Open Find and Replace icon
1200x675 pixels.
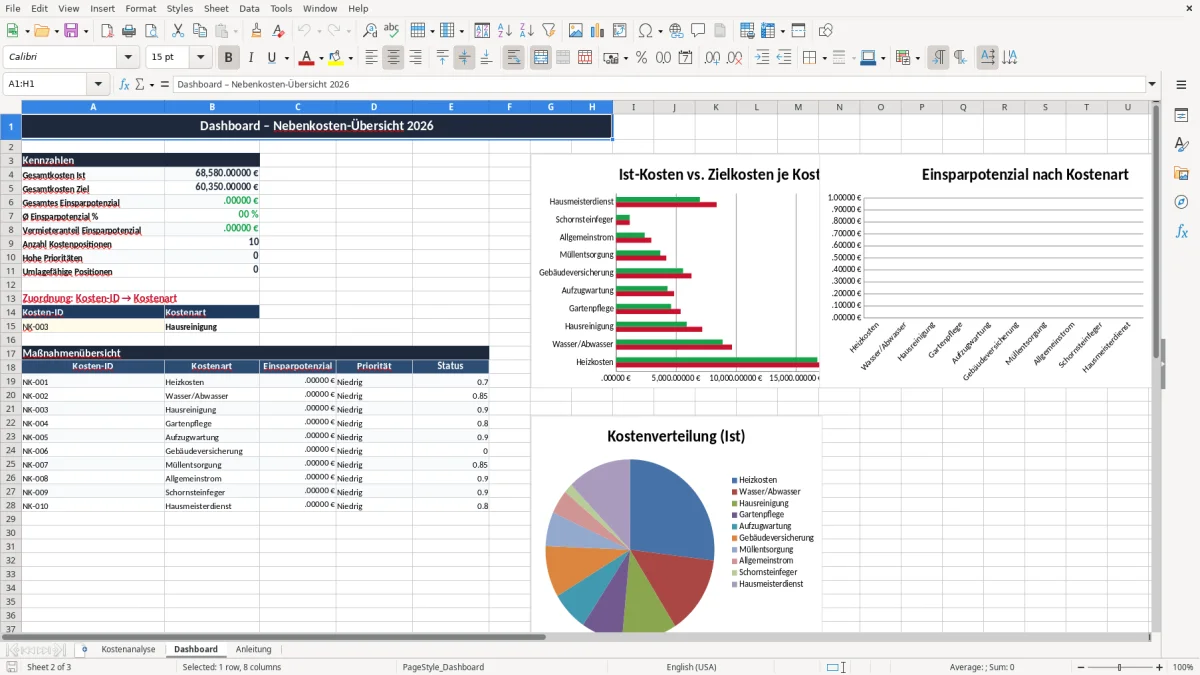tap(370, 31)
